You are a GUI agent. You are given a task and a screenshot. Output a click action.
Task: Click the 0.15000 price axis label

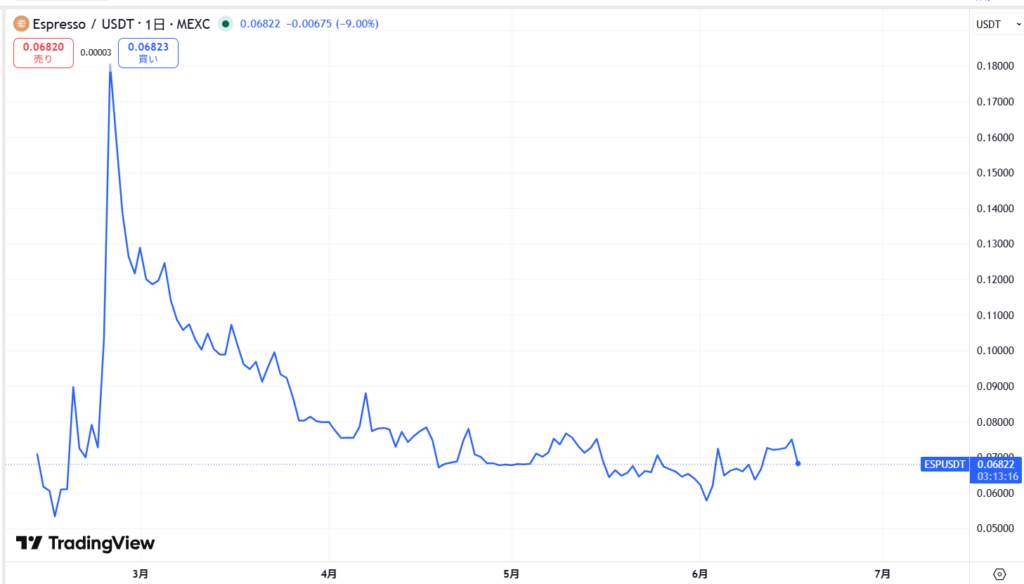995,173
